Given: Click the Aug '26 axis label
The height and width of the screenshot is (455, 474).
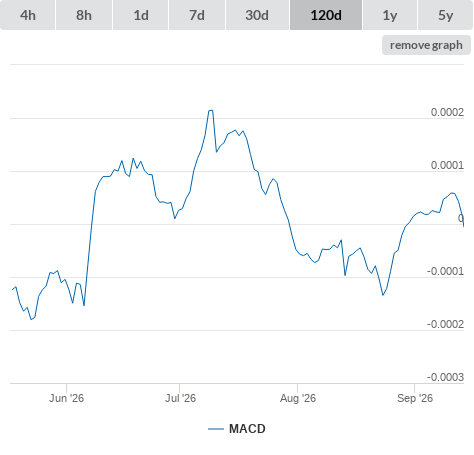Looking at the screenshot, I should click(x=298, y=398).
